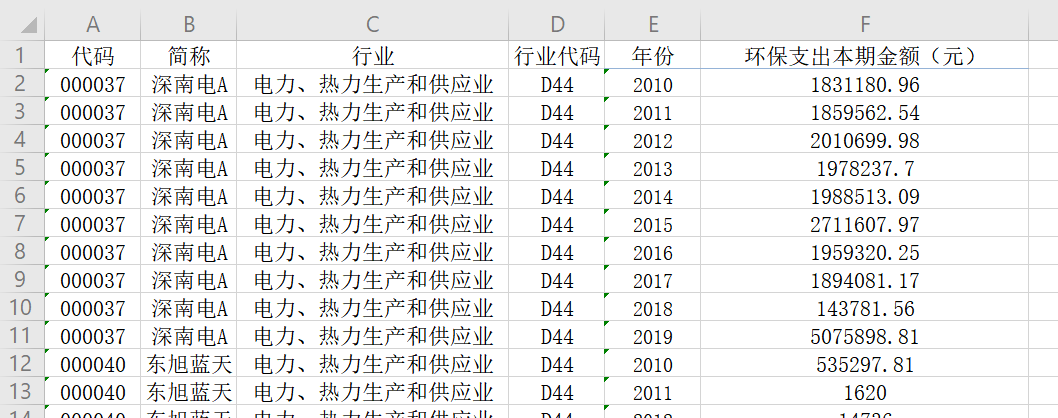Click year 2010 for 深南电A
This screenshot has height=418, width=1058.
pyautogui.click(x=652, y=84)
